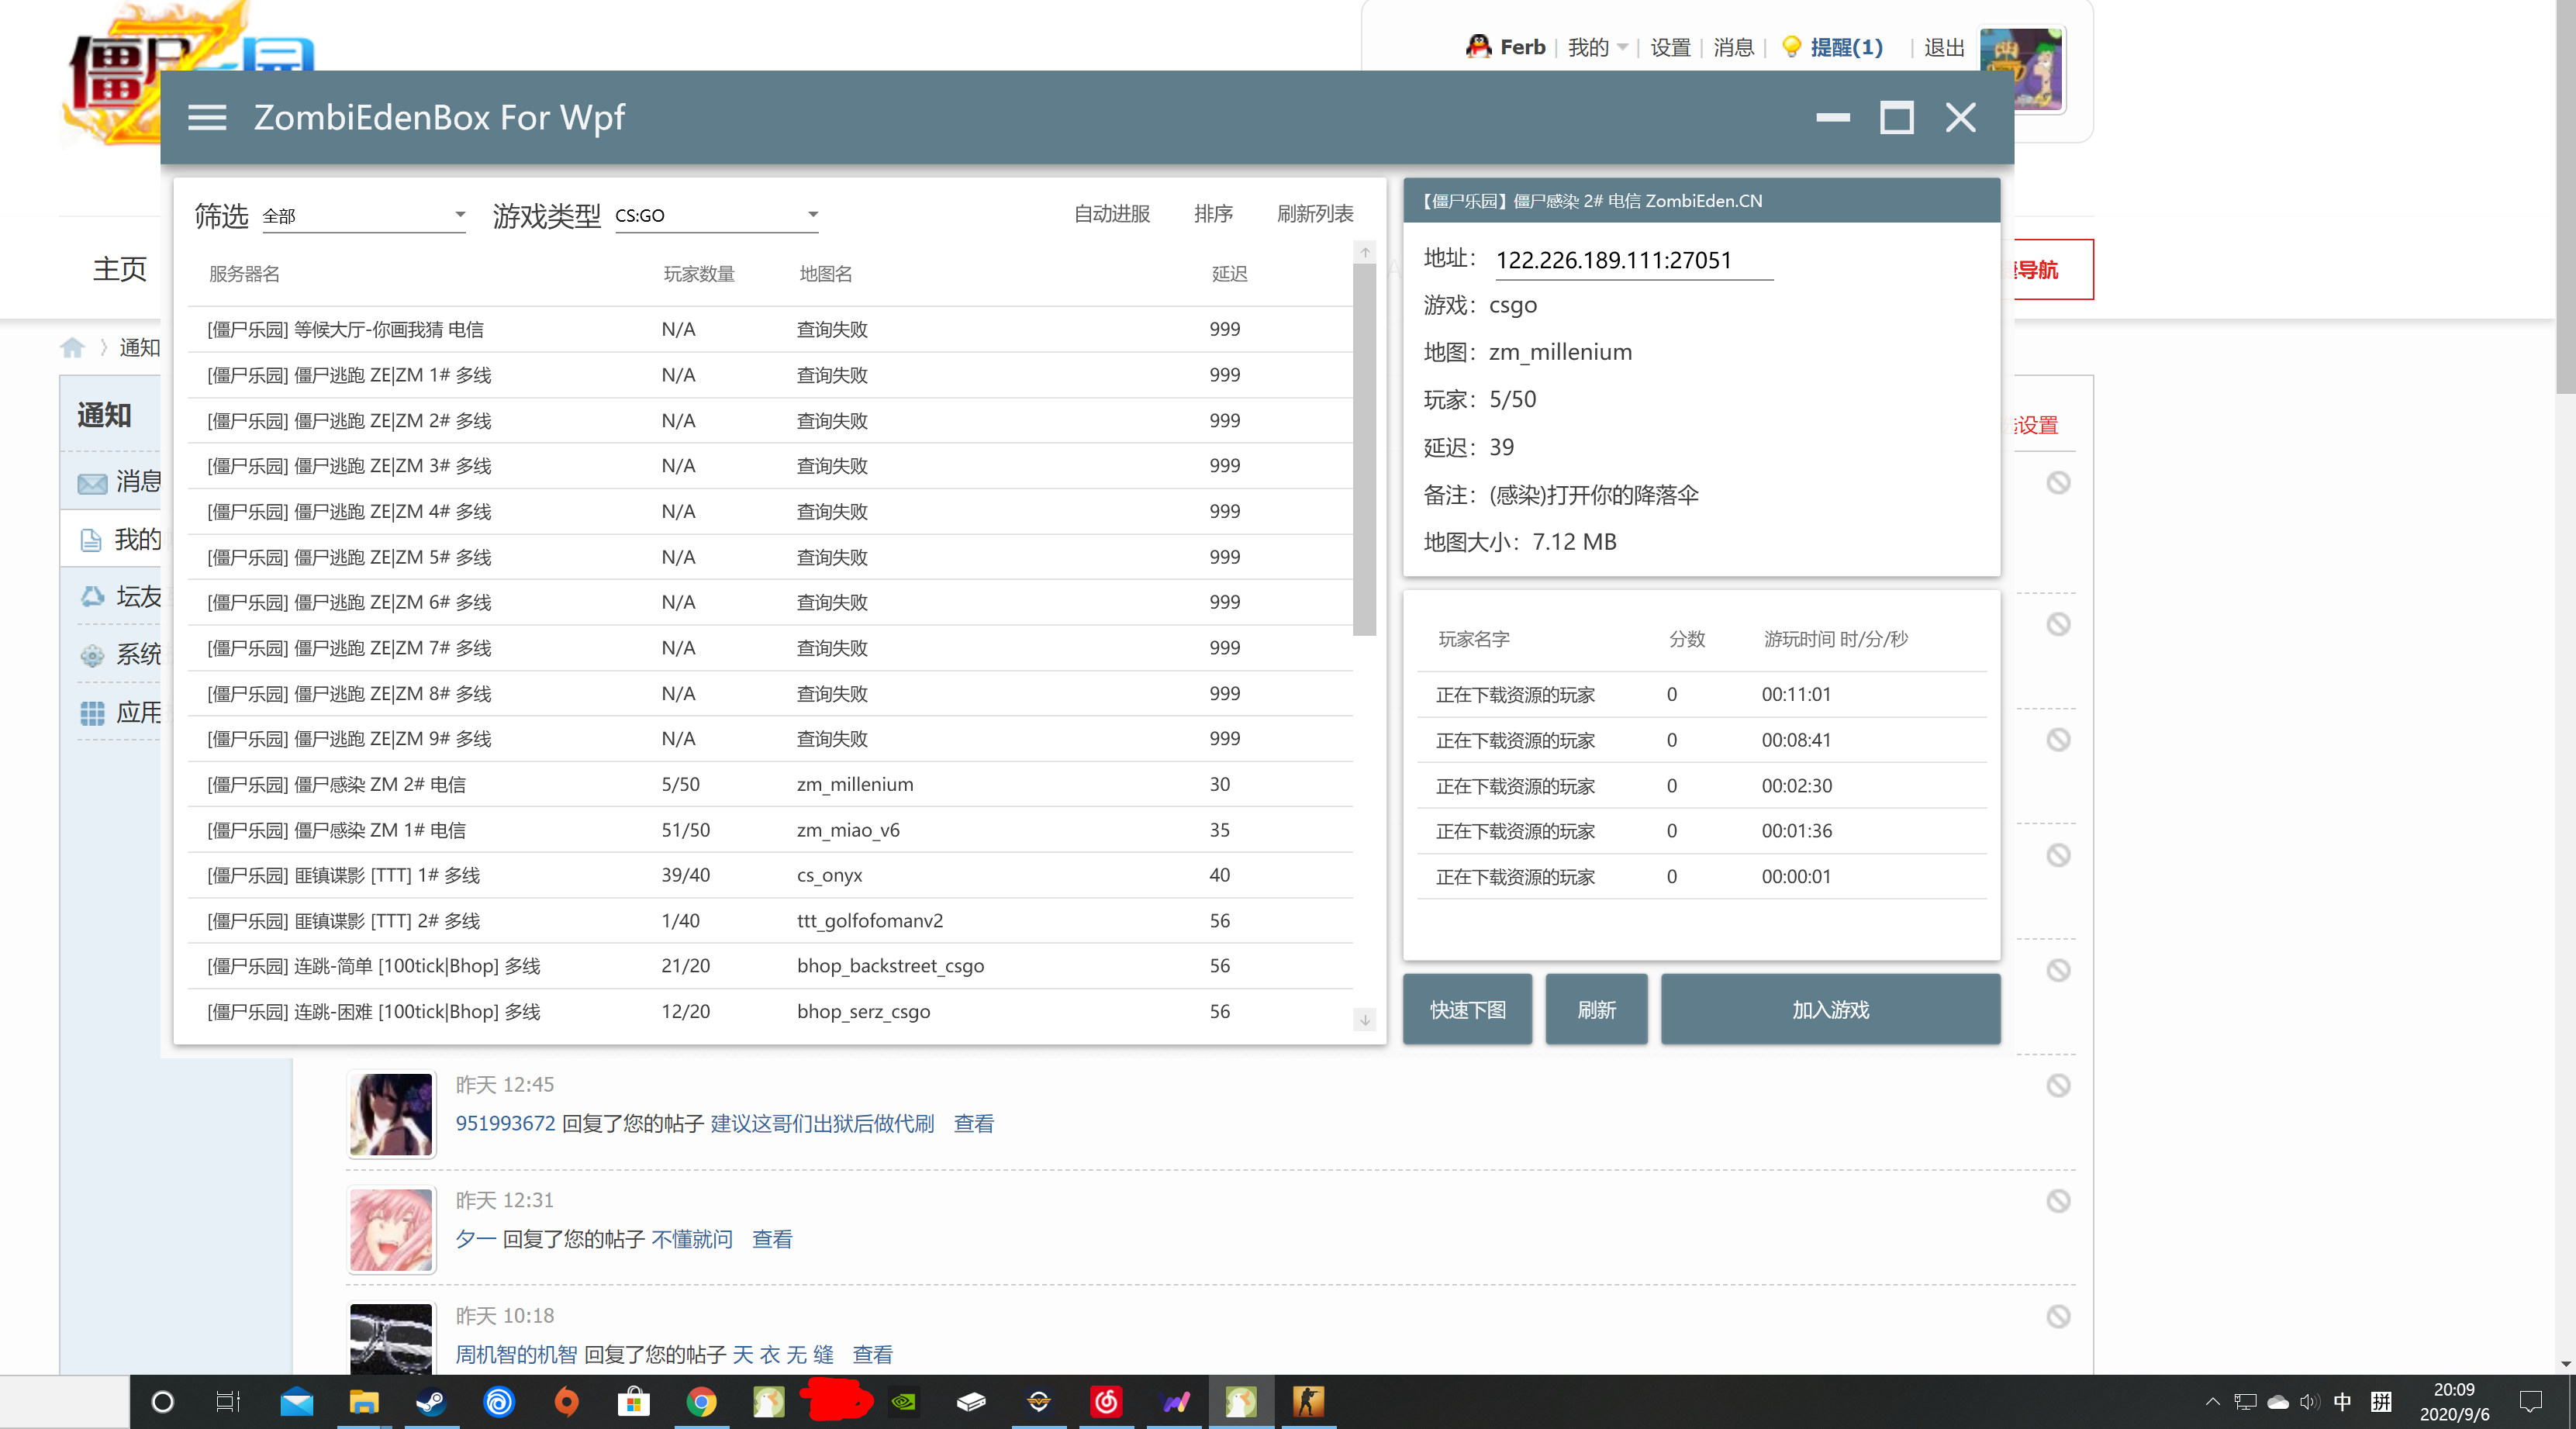Viewport: 2576px width, 1429px height.
Task: Click the 快速下图 button
Action: point(1467,1009)
